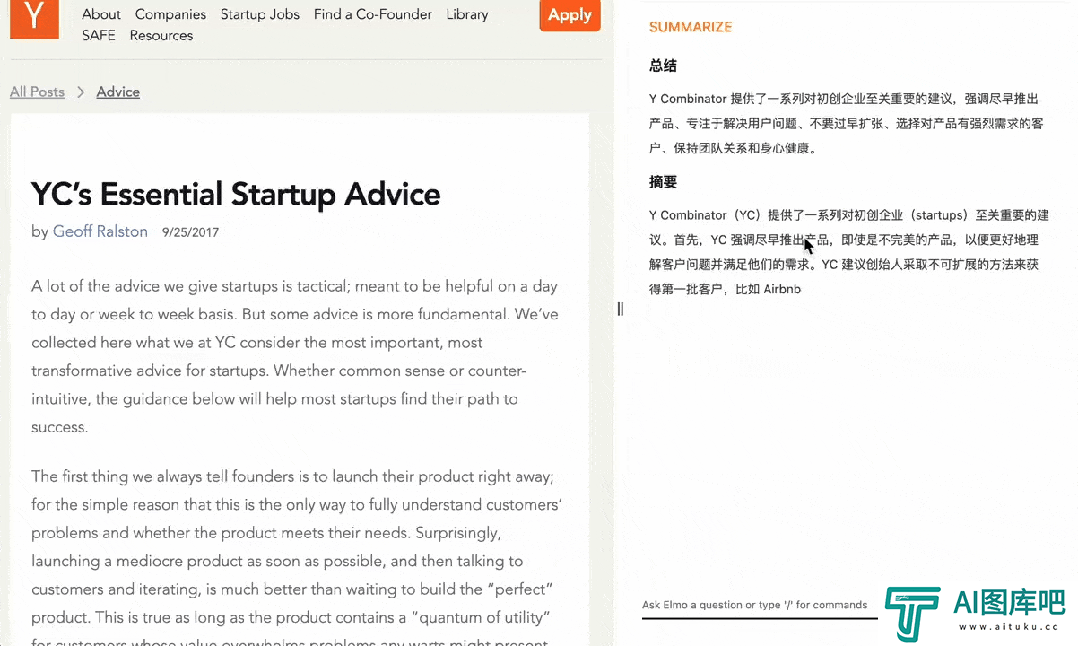
Task: Open the SAFE link
Action: pos(98,35)
